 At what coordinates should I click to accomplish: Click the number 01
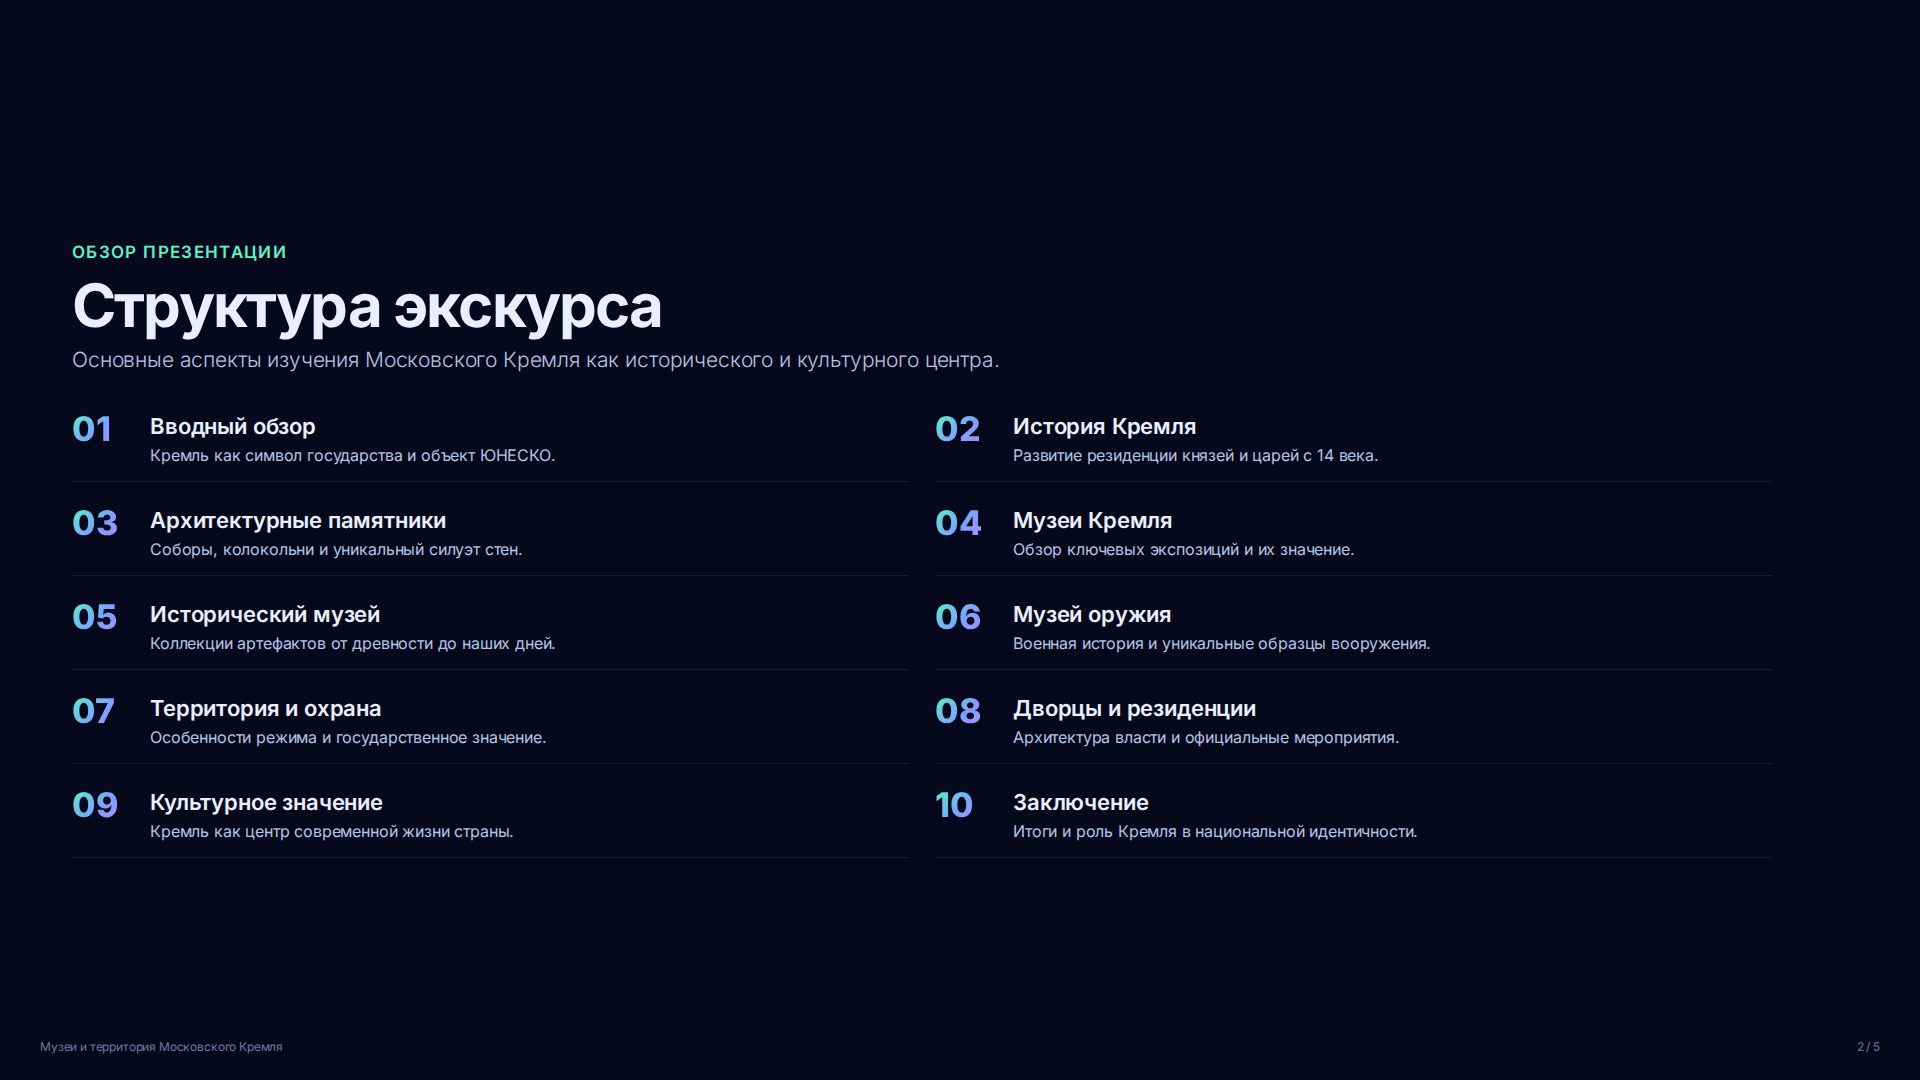pyautogui.click(x=92, y=429)
